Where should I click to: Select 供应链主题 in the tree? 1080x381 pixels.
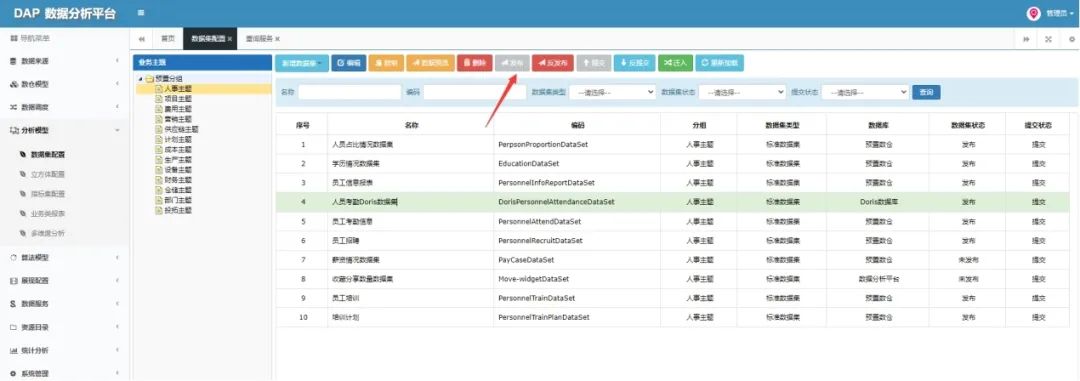181,129
